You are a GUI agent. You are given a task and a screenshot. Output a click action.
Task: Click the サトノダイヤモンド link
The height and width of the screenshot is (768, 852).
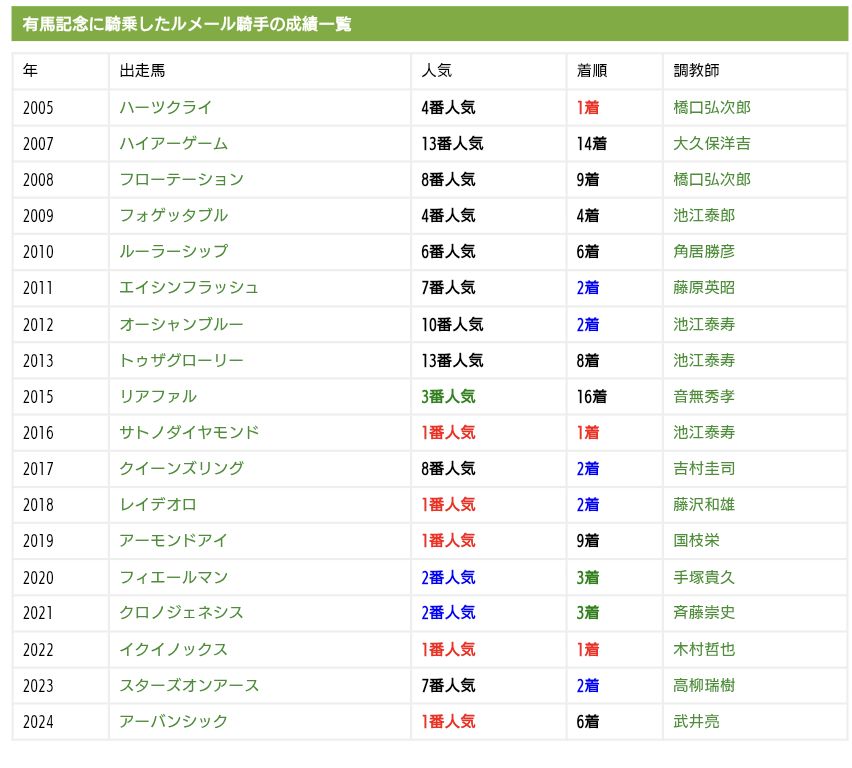(x=189, y=432)
